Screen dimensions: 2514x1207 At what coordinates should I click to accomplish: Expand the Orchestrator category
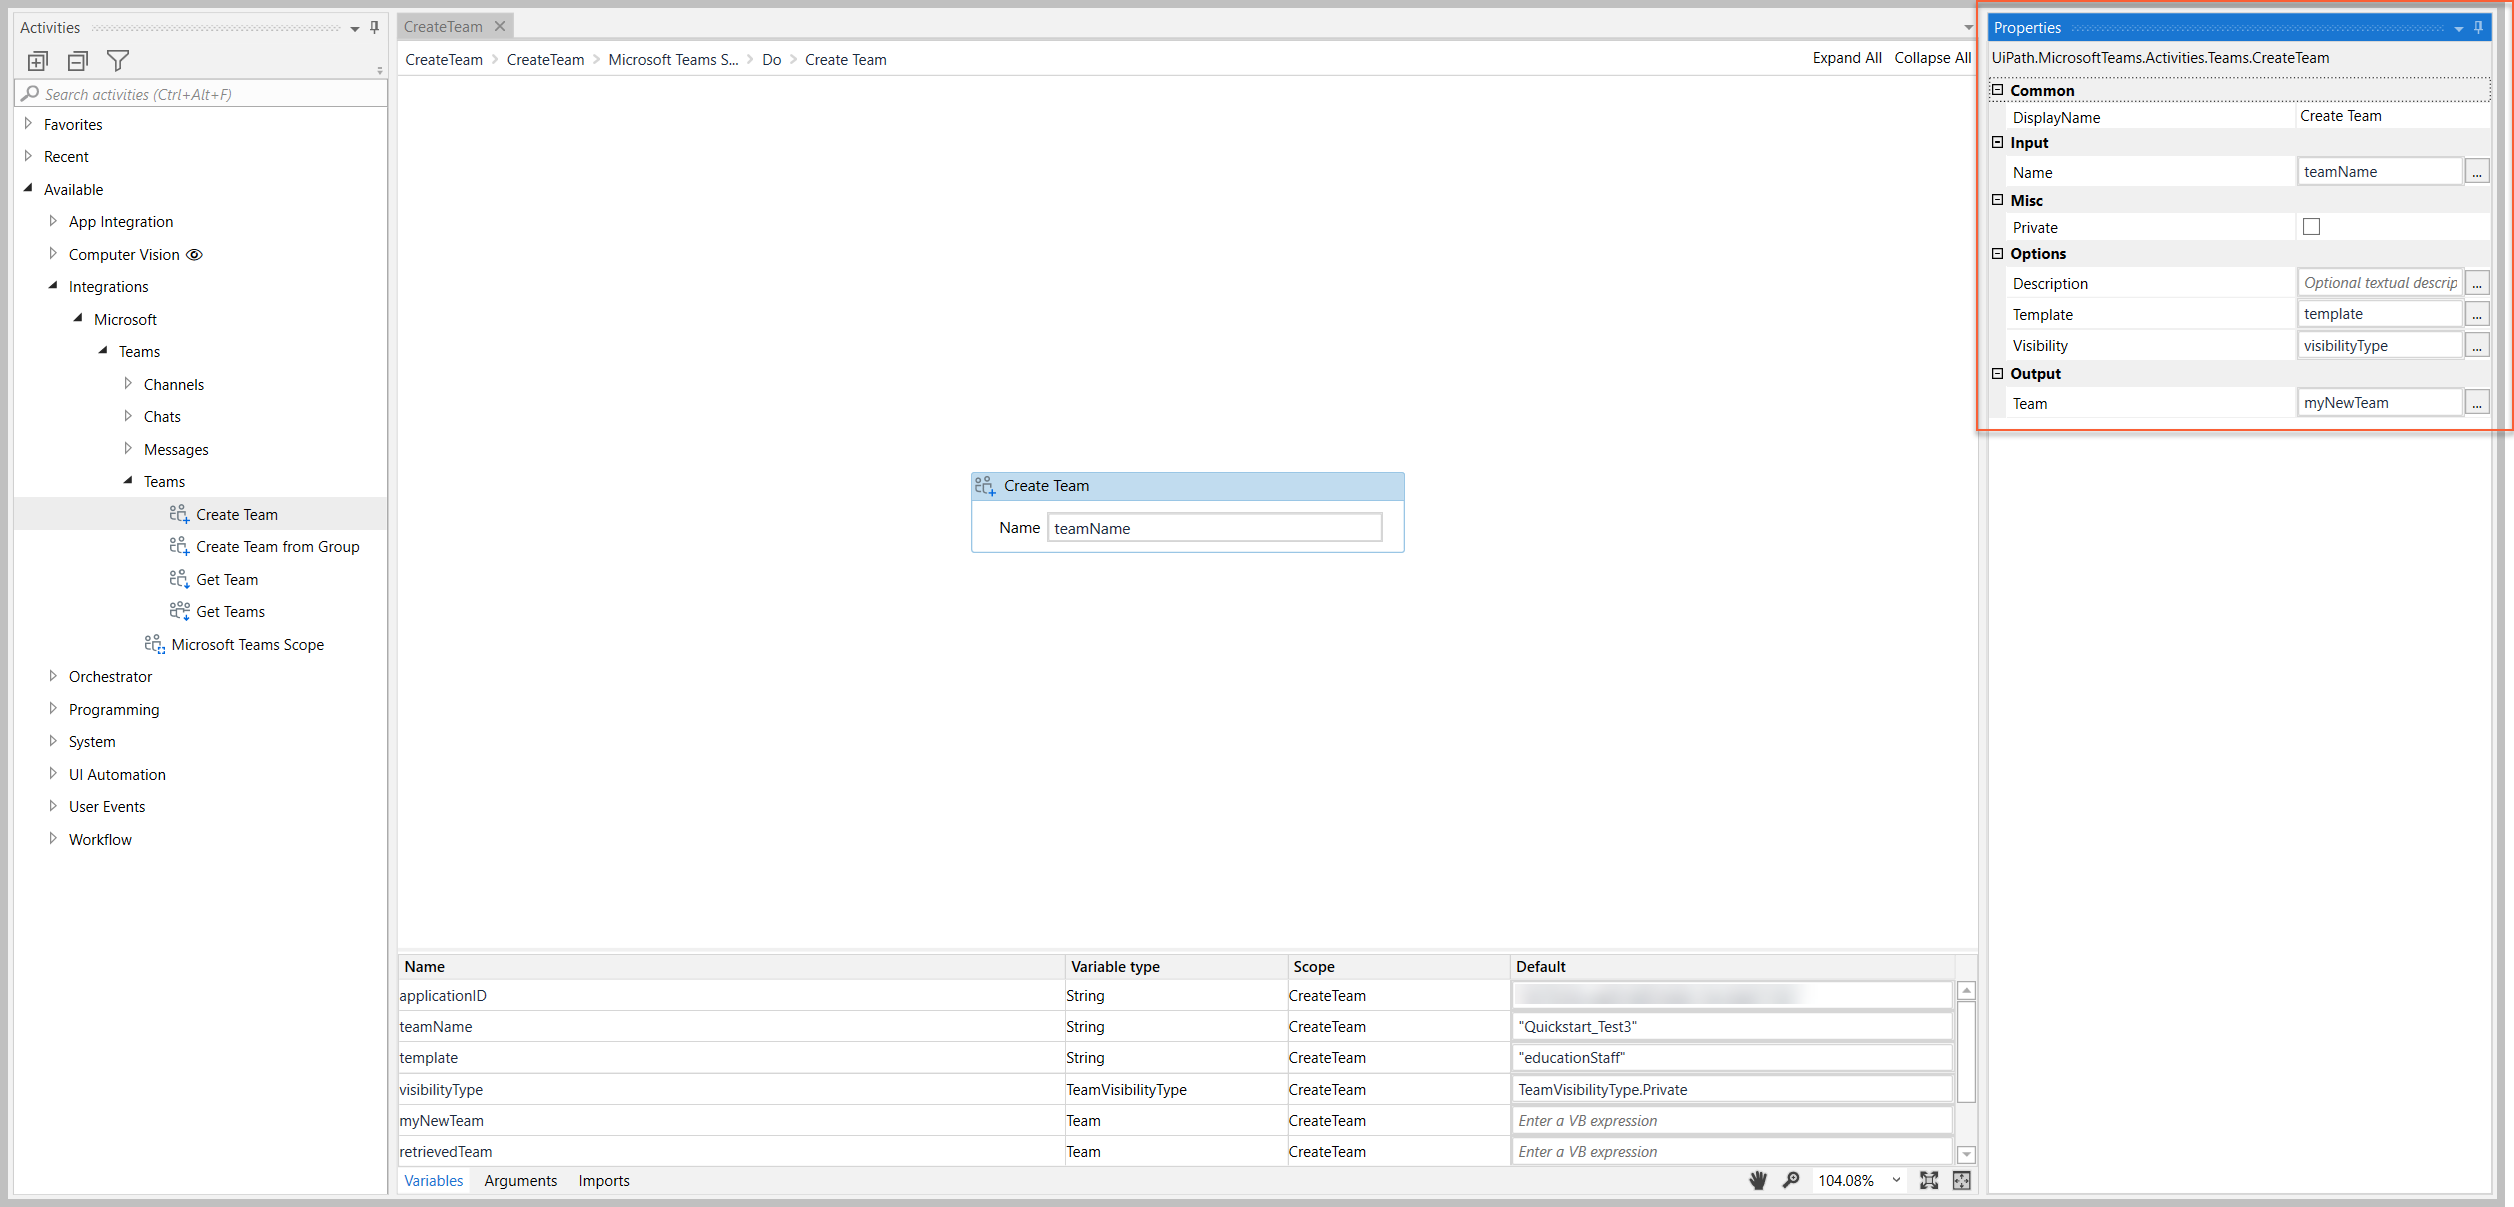click(54, 676)
